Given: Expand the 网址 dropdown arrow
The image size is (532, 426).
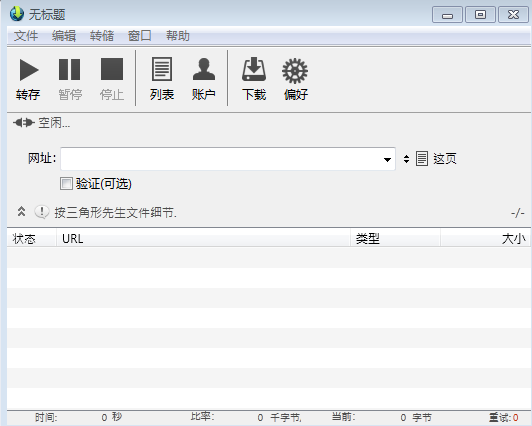Looking at the screenshot, I should 387,159.
